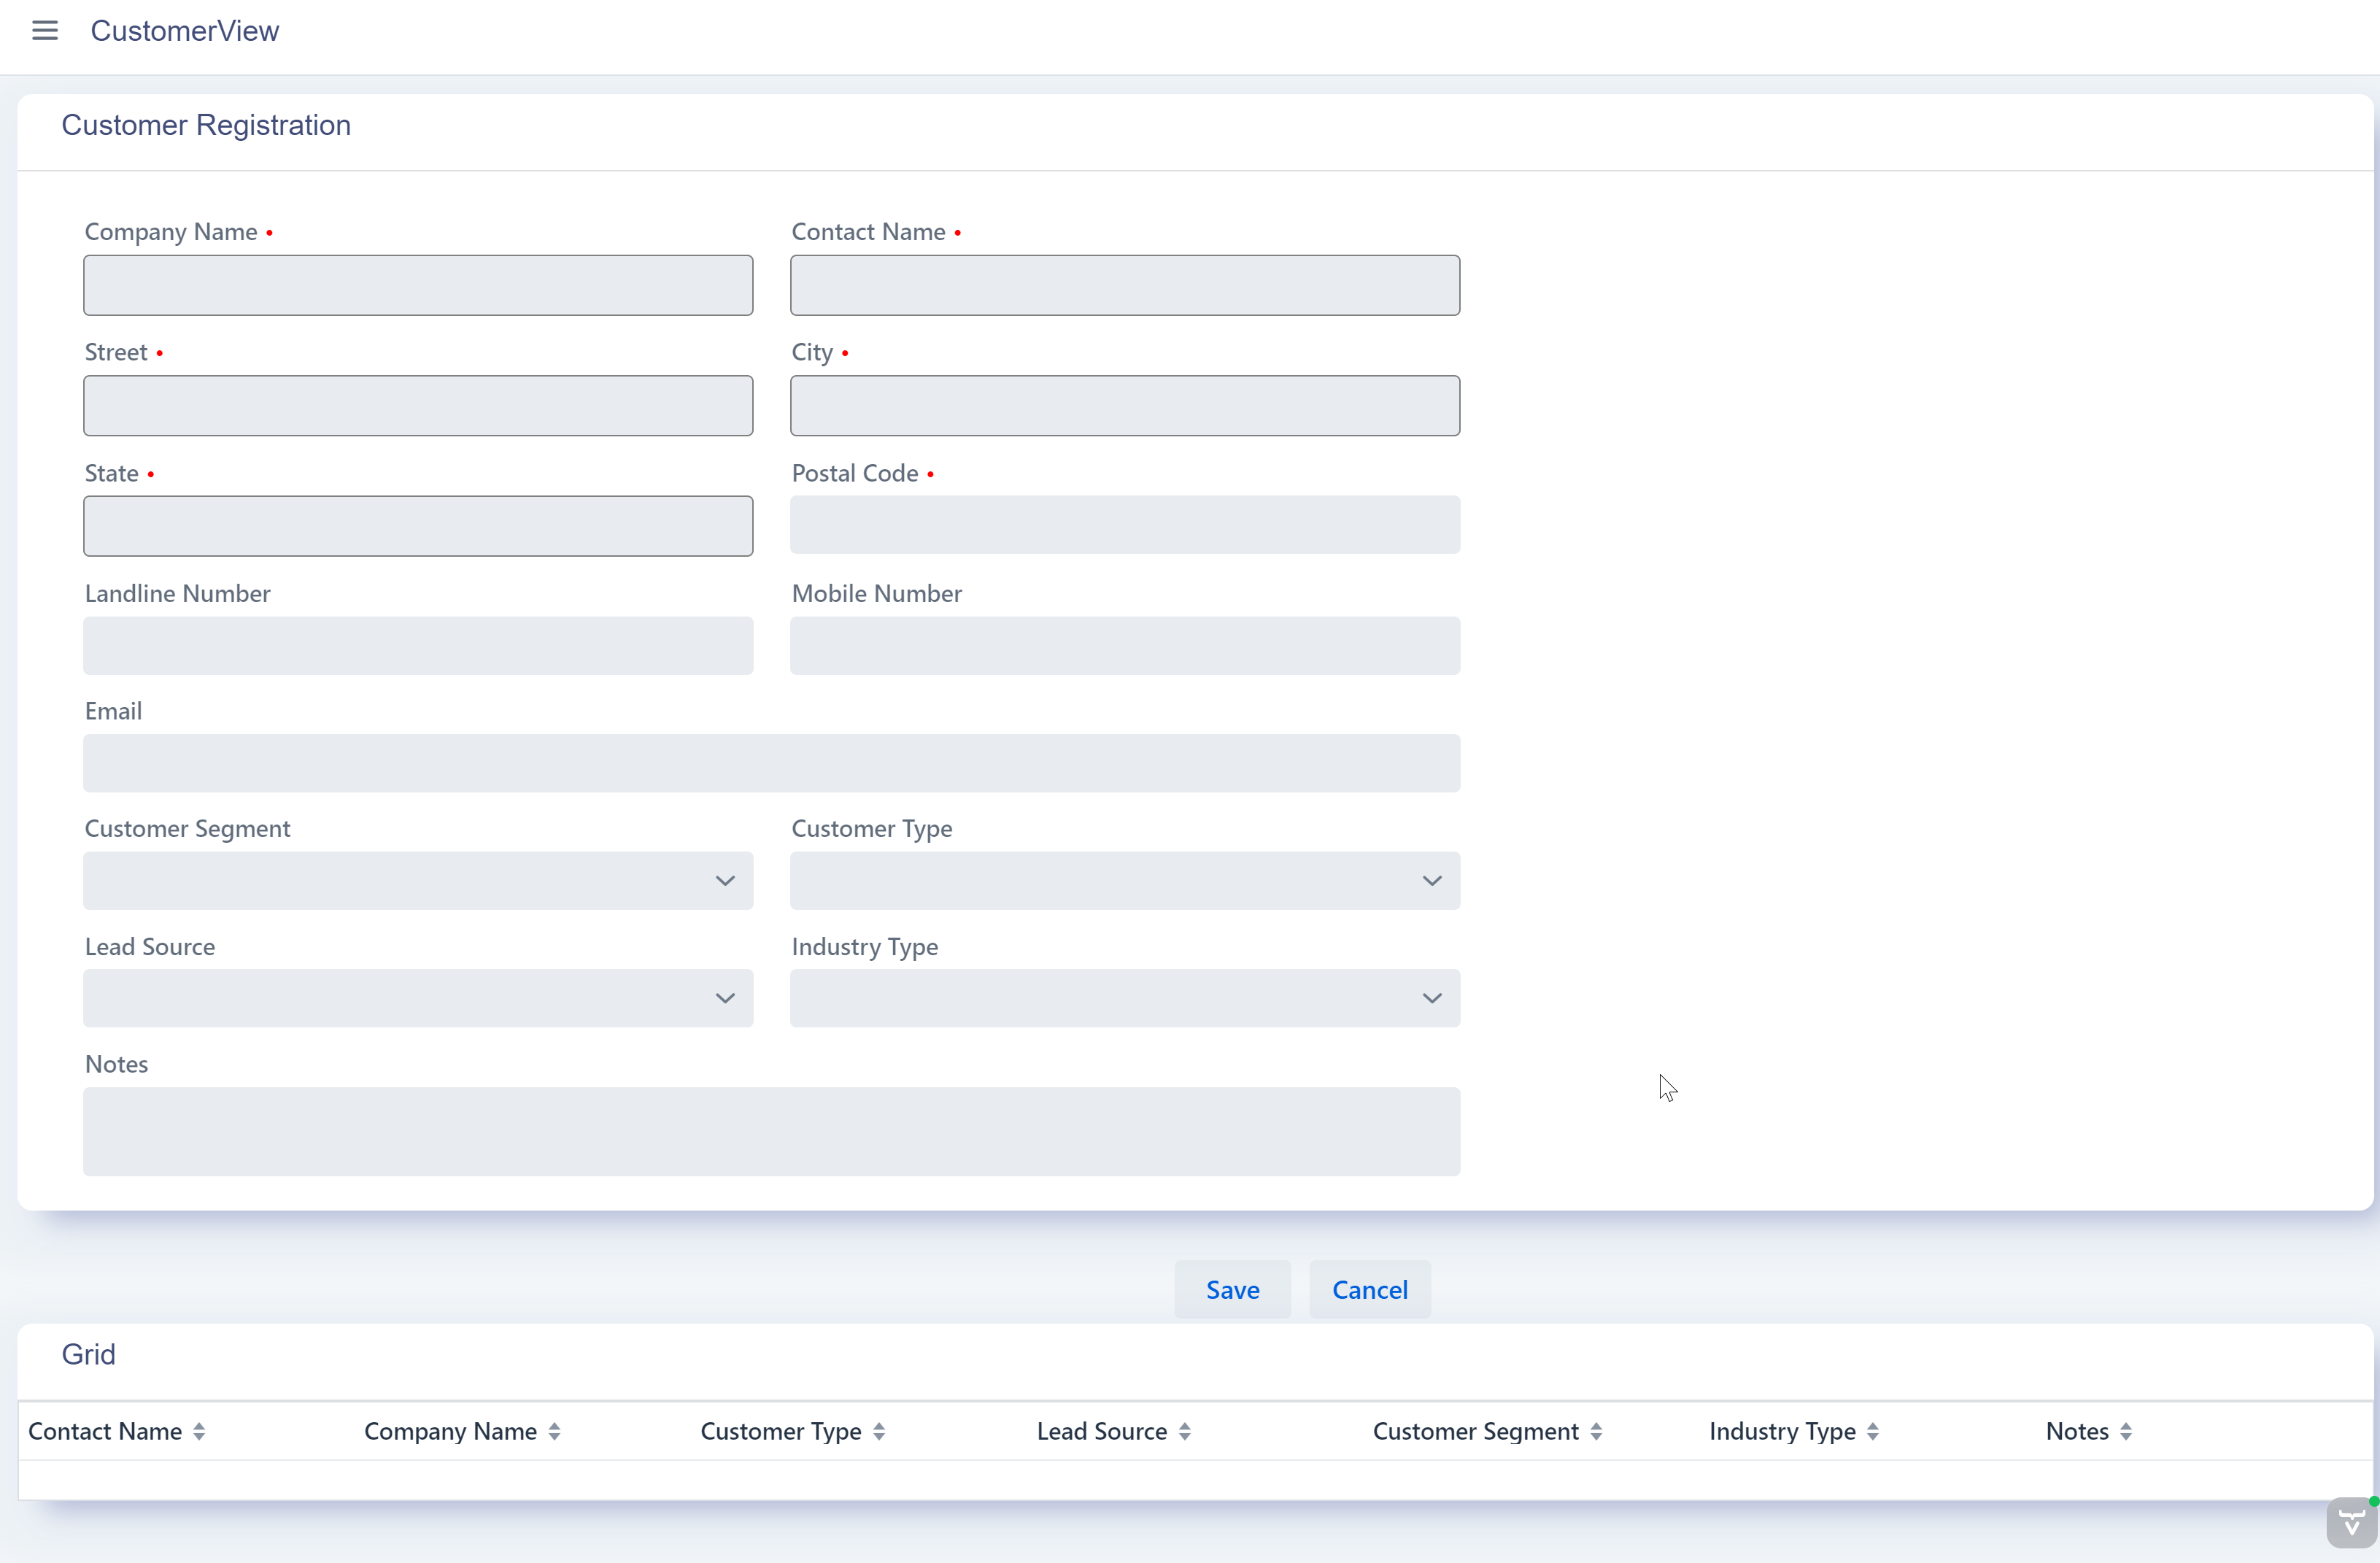The image size is (2380, 1563).
Task: Sort grid by Notes column
Action: point(2126,1431)
